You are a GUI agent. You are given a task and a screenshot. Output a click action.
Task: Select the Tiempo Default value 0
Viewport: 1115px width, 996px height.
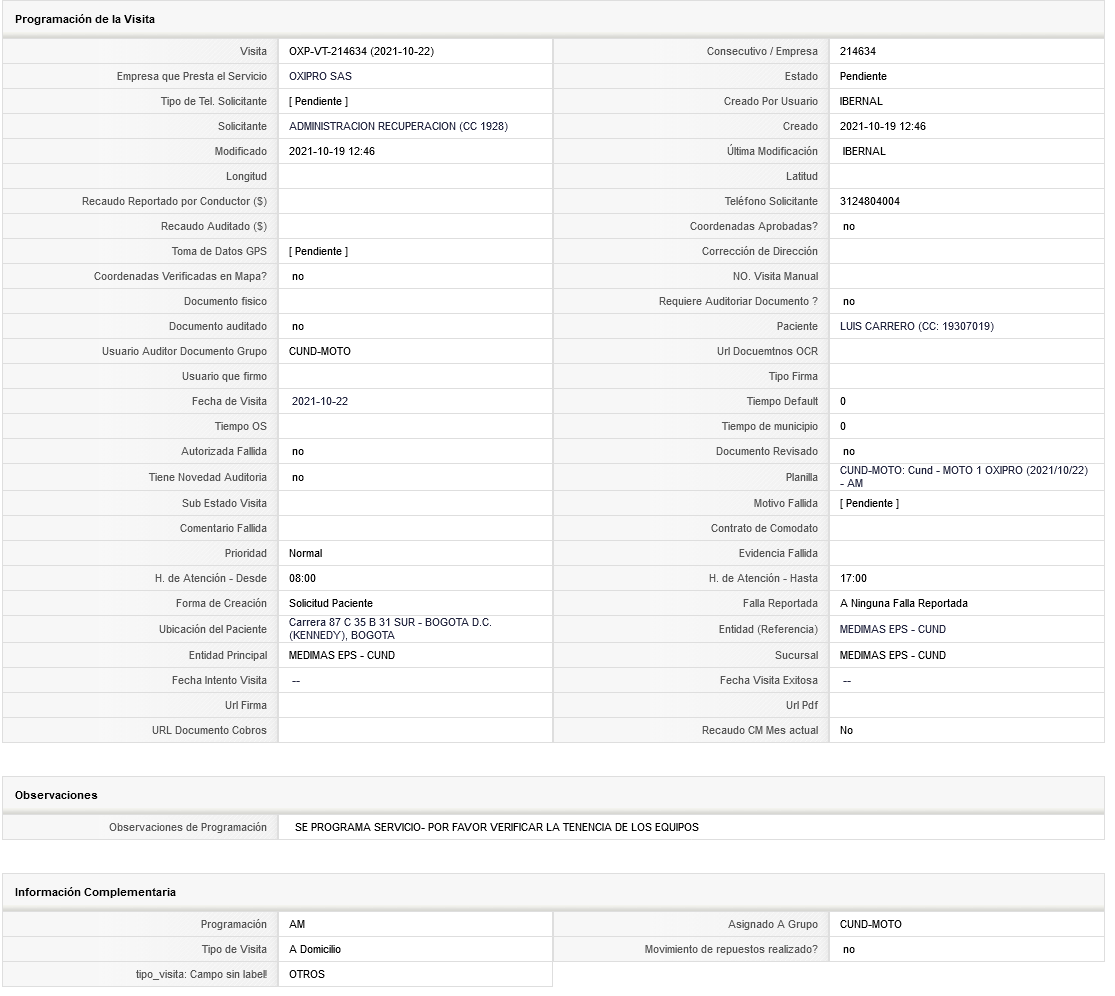[x=843, y=402]
